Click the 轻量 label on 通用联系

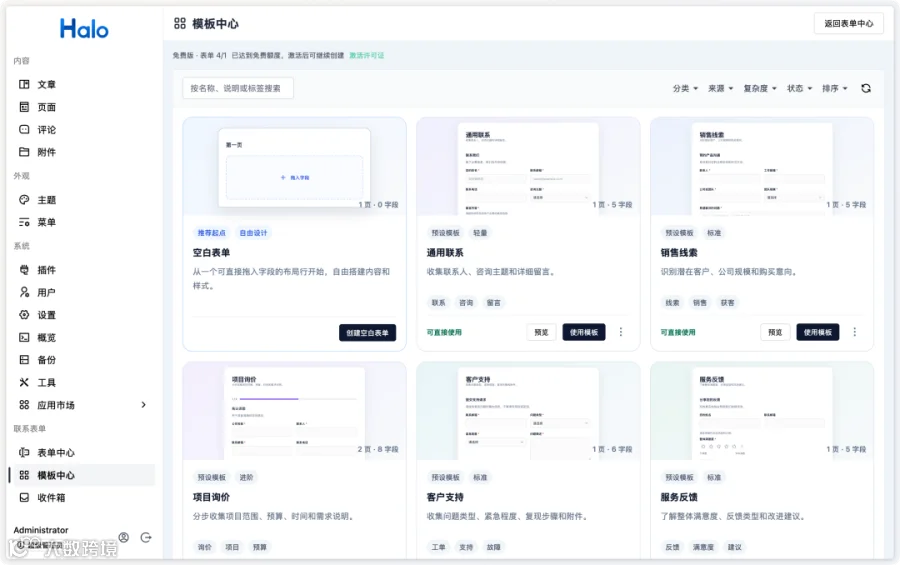(x=480, y=233)
